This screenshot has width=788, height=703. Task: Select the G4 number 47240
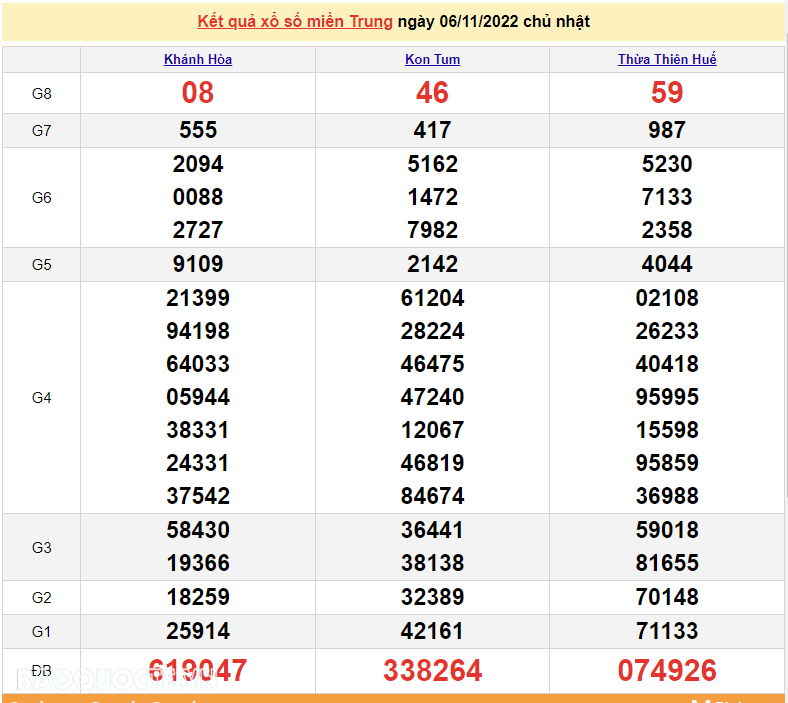[x=432, y=397]
